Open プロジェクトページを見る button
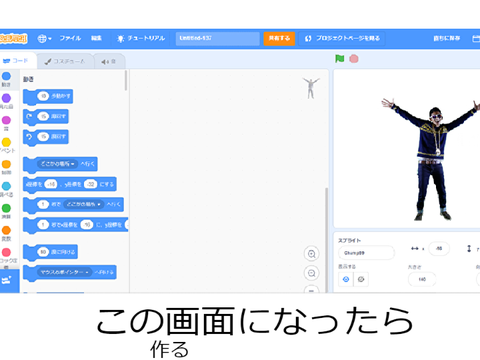The image size is (480, 360). point(342,39)
